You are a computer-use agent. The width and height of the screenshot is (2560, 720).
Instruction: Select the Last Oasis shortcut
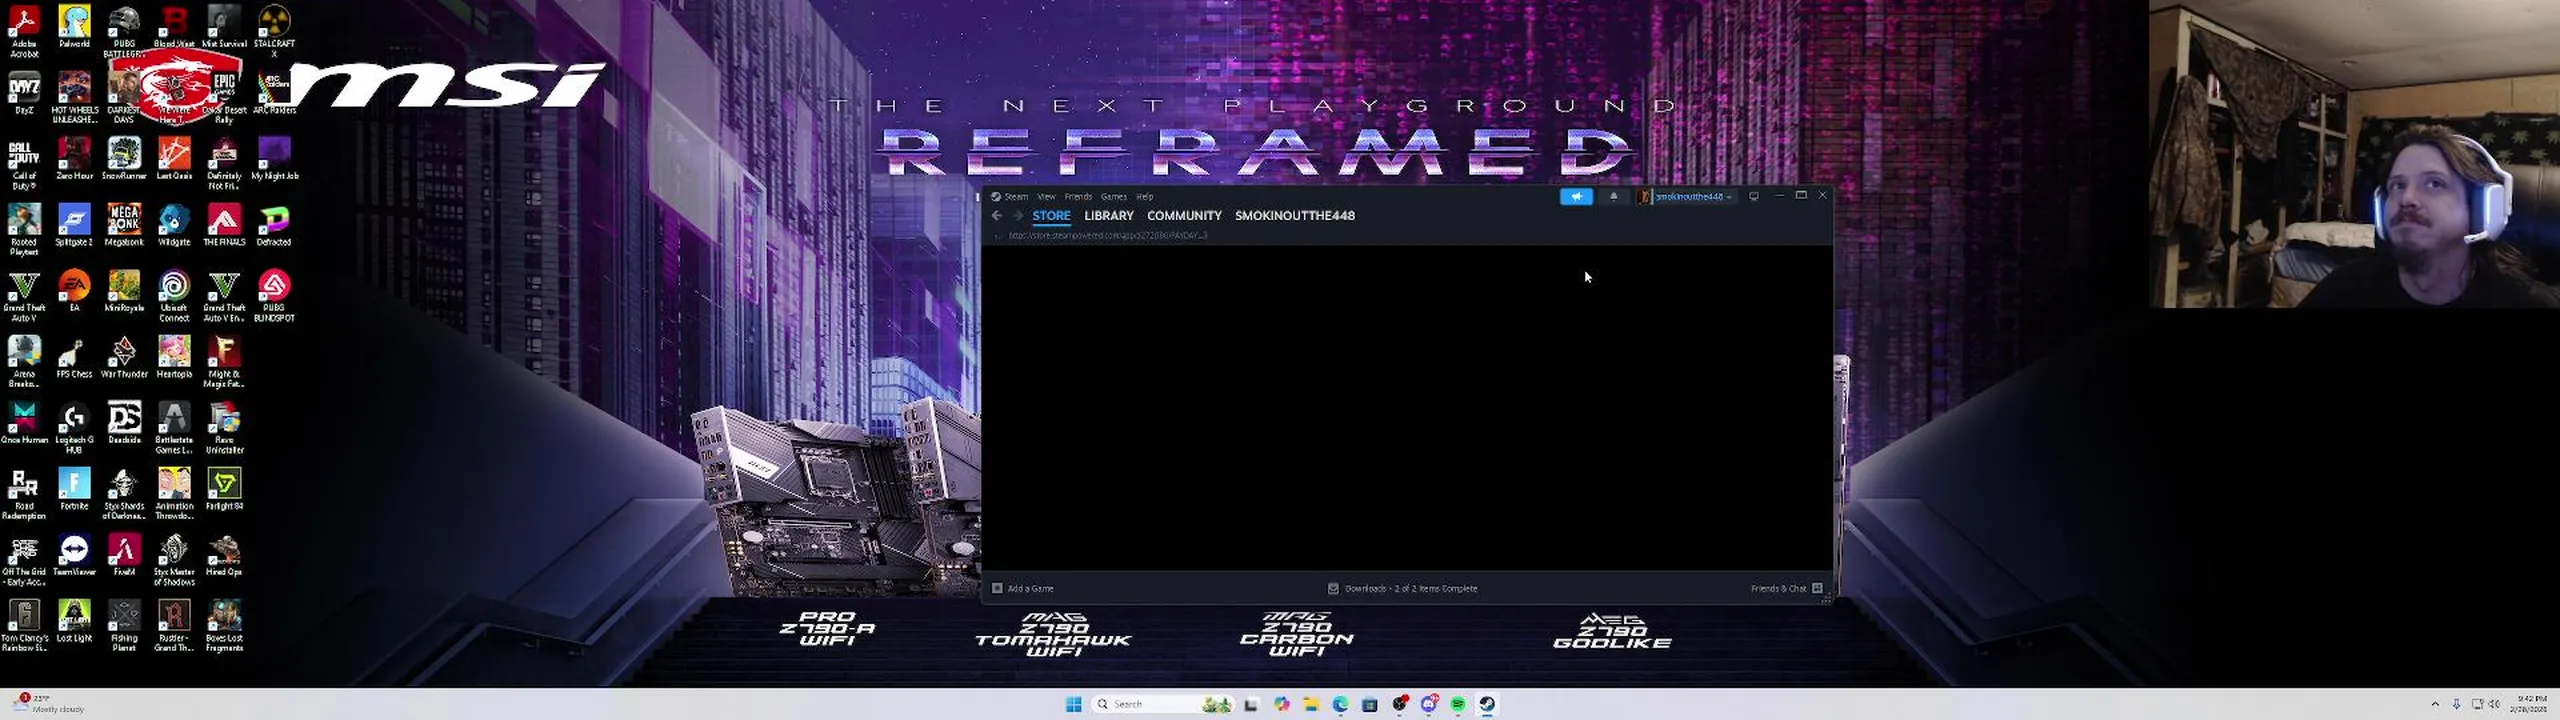(x=174, y=159)
